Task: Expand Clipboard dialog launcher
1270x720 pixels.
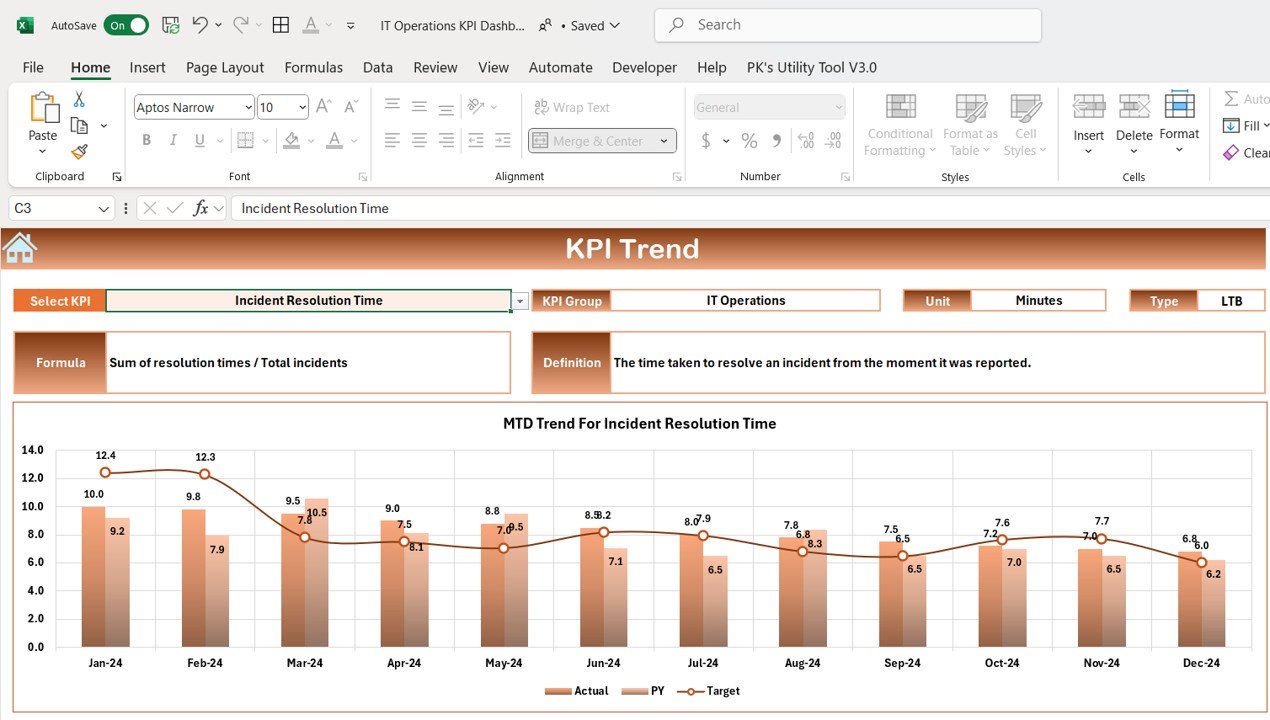Action: pyautogui.click(x=117, y=177)
